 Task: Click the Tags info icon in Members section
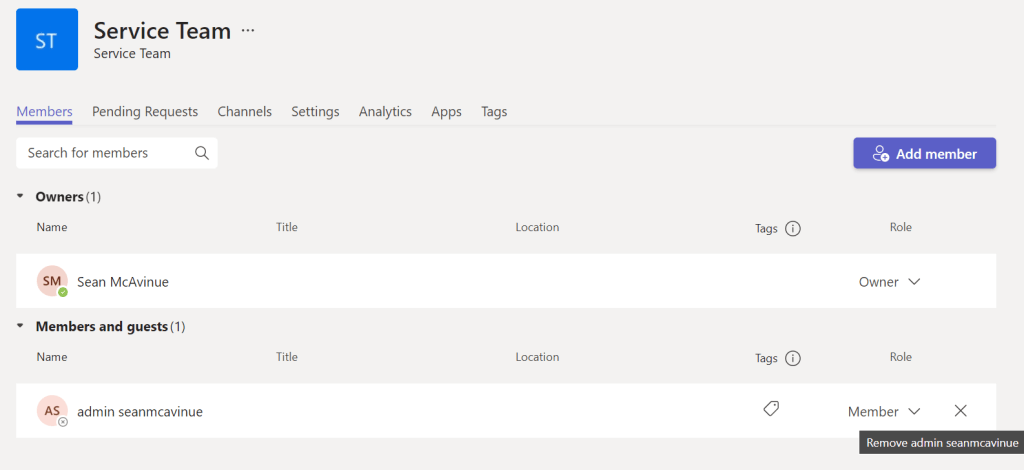pos(793,358)
